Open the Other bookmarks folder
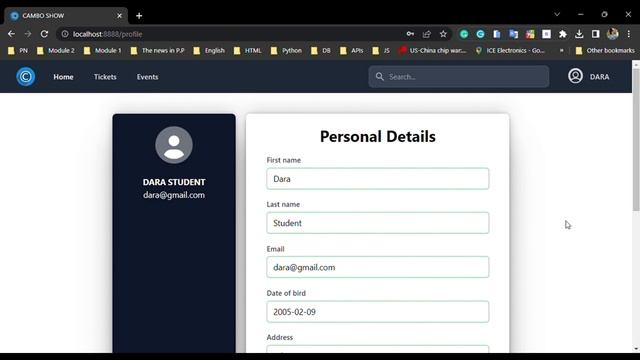 point(605,51)
